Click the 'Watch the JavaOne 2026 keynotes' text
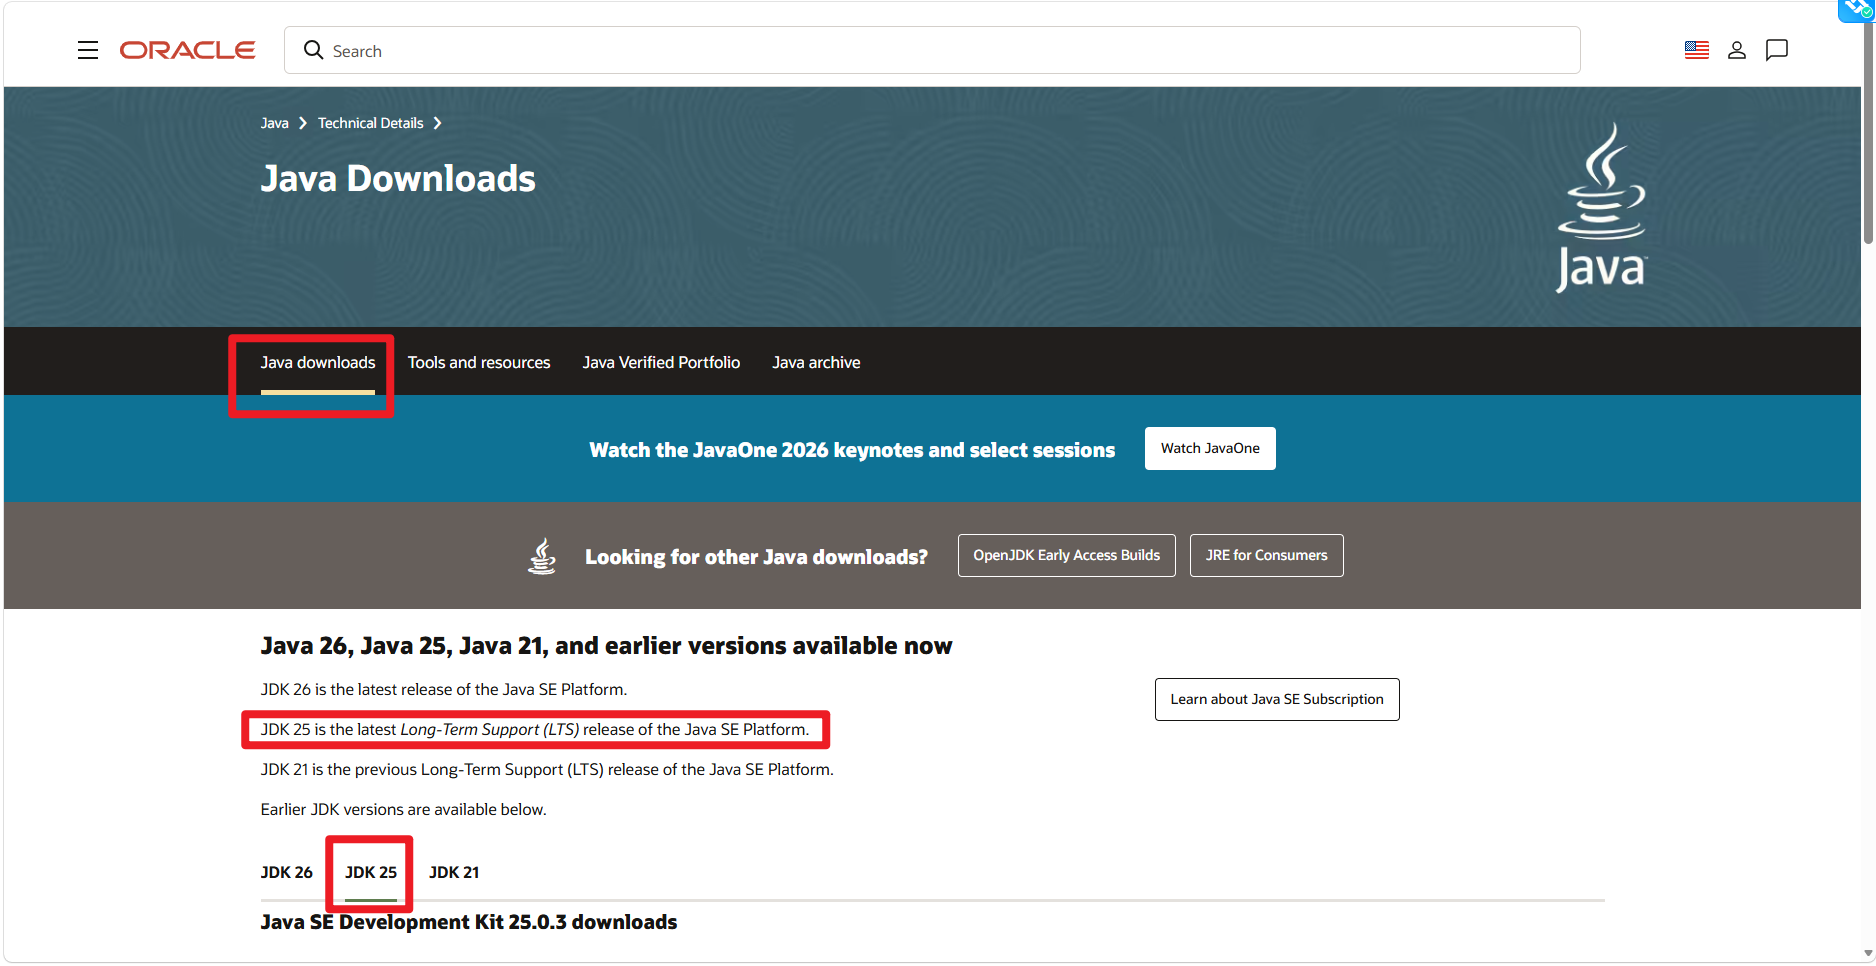This screenshot has width=1876, height=966. (852, 450)
